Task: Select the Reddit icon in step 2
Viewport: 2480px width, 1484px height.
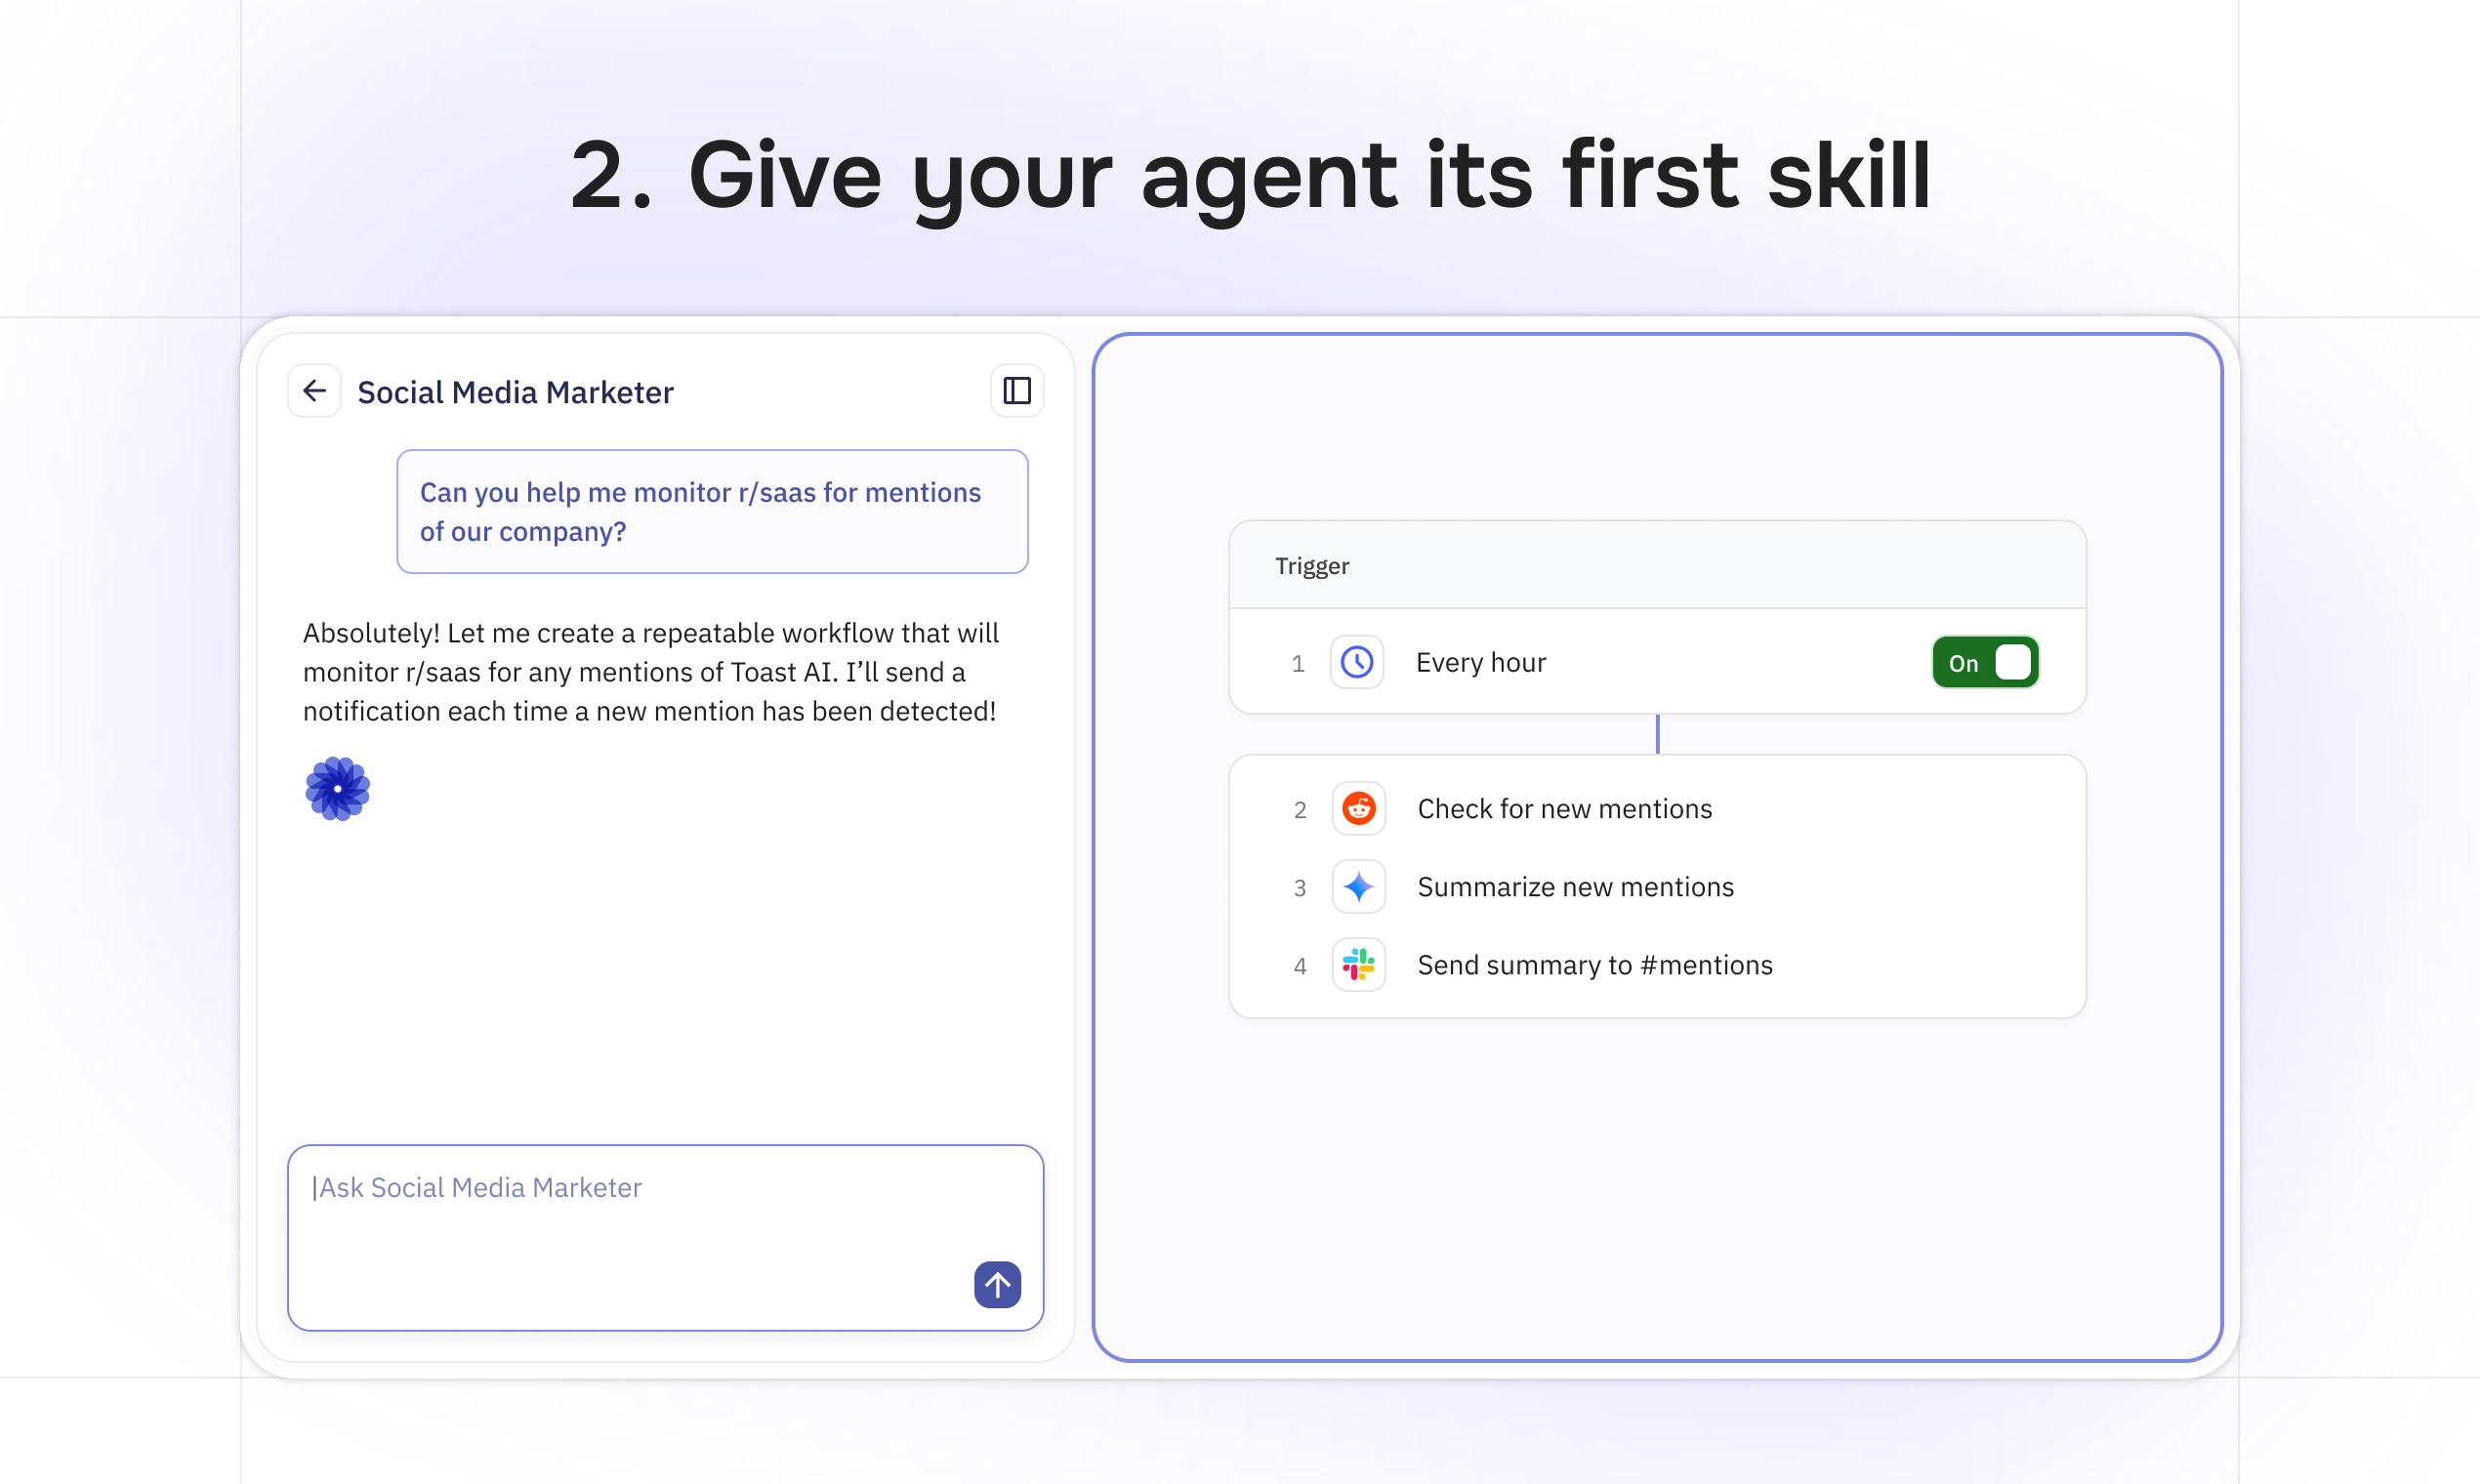Action: tap(1358, 808)
